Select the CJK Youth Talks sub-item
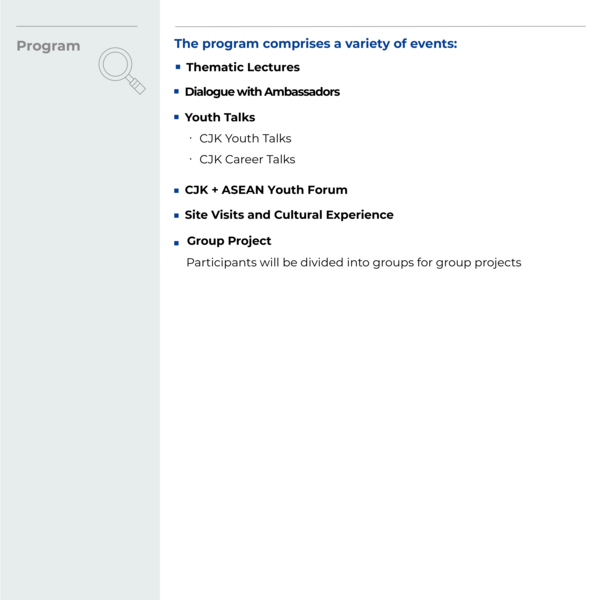Viewport: 600px width, 600px height. (245, 139)
